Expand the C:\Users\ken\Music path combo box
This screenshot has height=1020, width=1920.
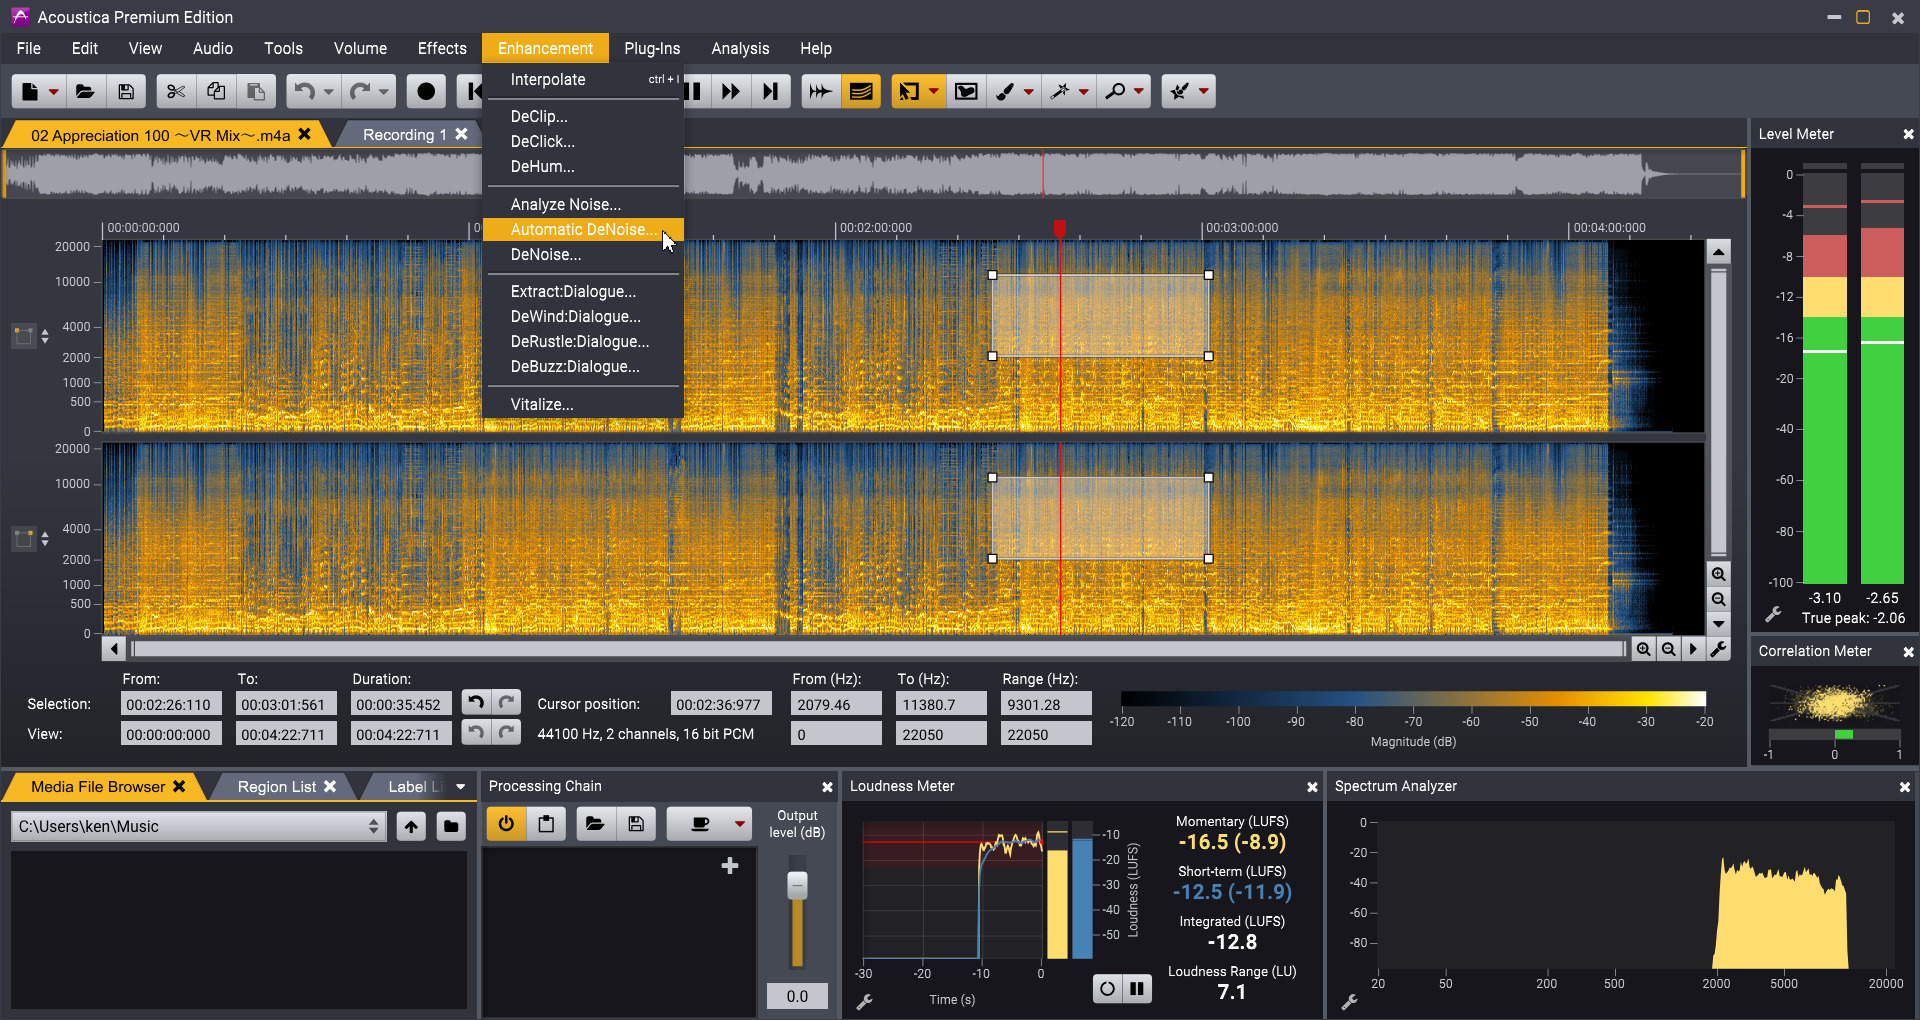coord(373,826)
